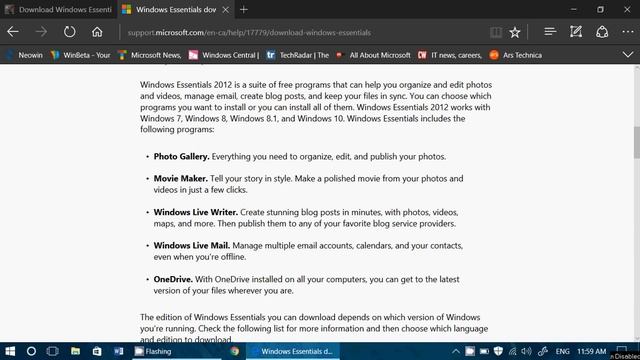Open the Wi-Fi network flyout
Screen dimensions: 640x360
512,351
